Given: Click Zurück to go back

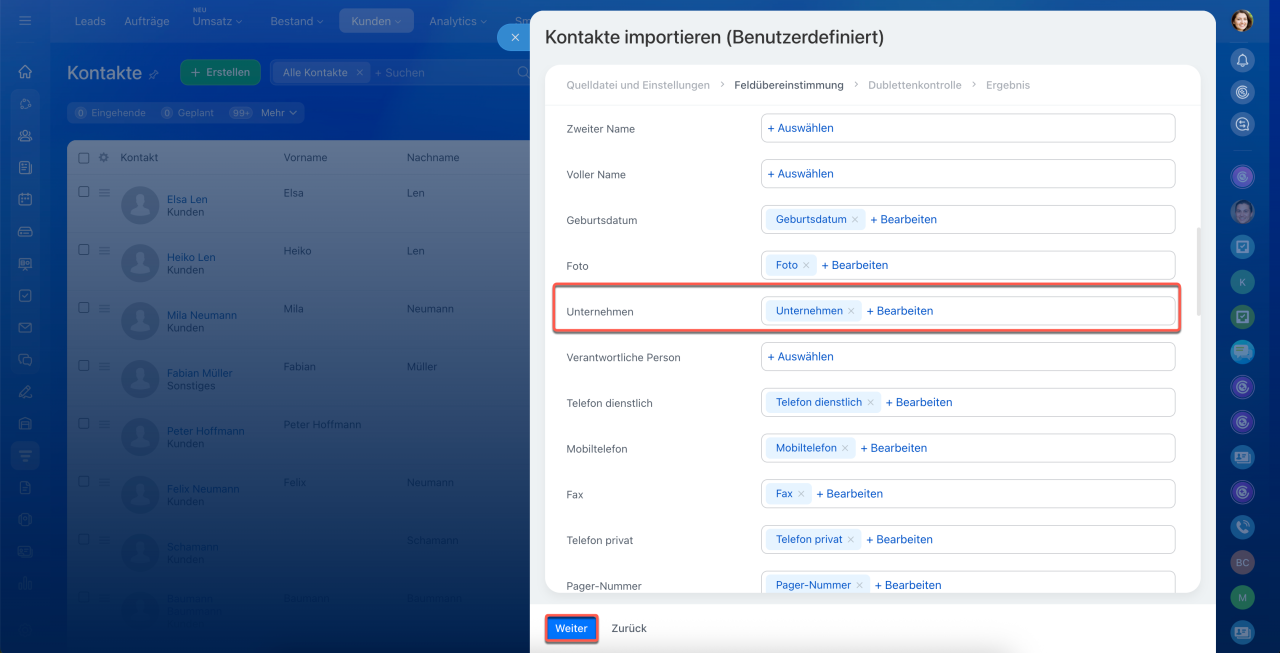Looking at the screenshot, I should (629, 628).
